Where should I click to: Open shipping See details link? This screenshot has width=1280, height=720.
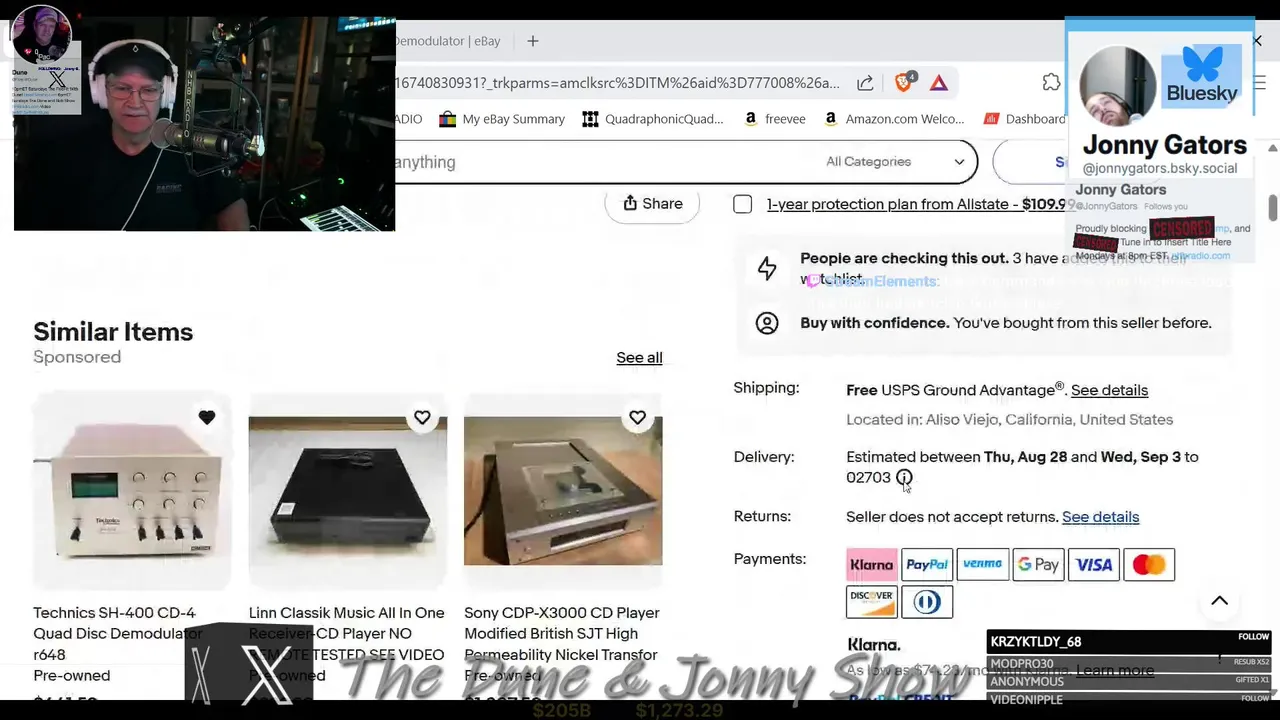tap(1109, 390)
